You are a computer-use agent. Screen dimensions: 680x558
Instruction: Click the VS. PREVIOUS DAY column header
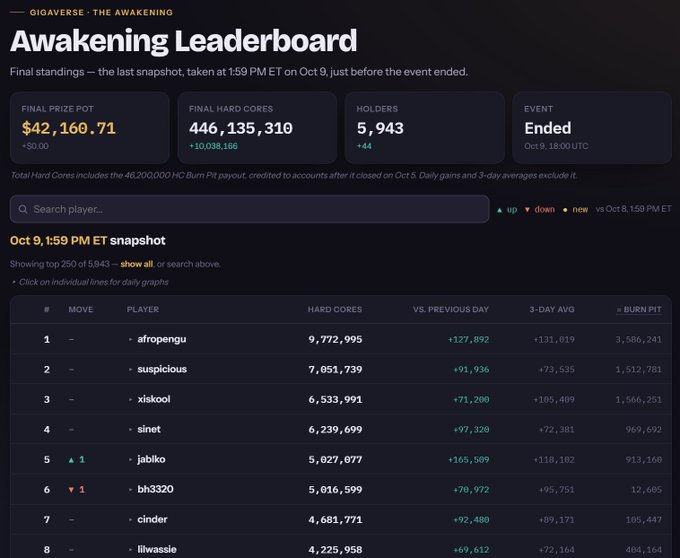coord(451,310)
